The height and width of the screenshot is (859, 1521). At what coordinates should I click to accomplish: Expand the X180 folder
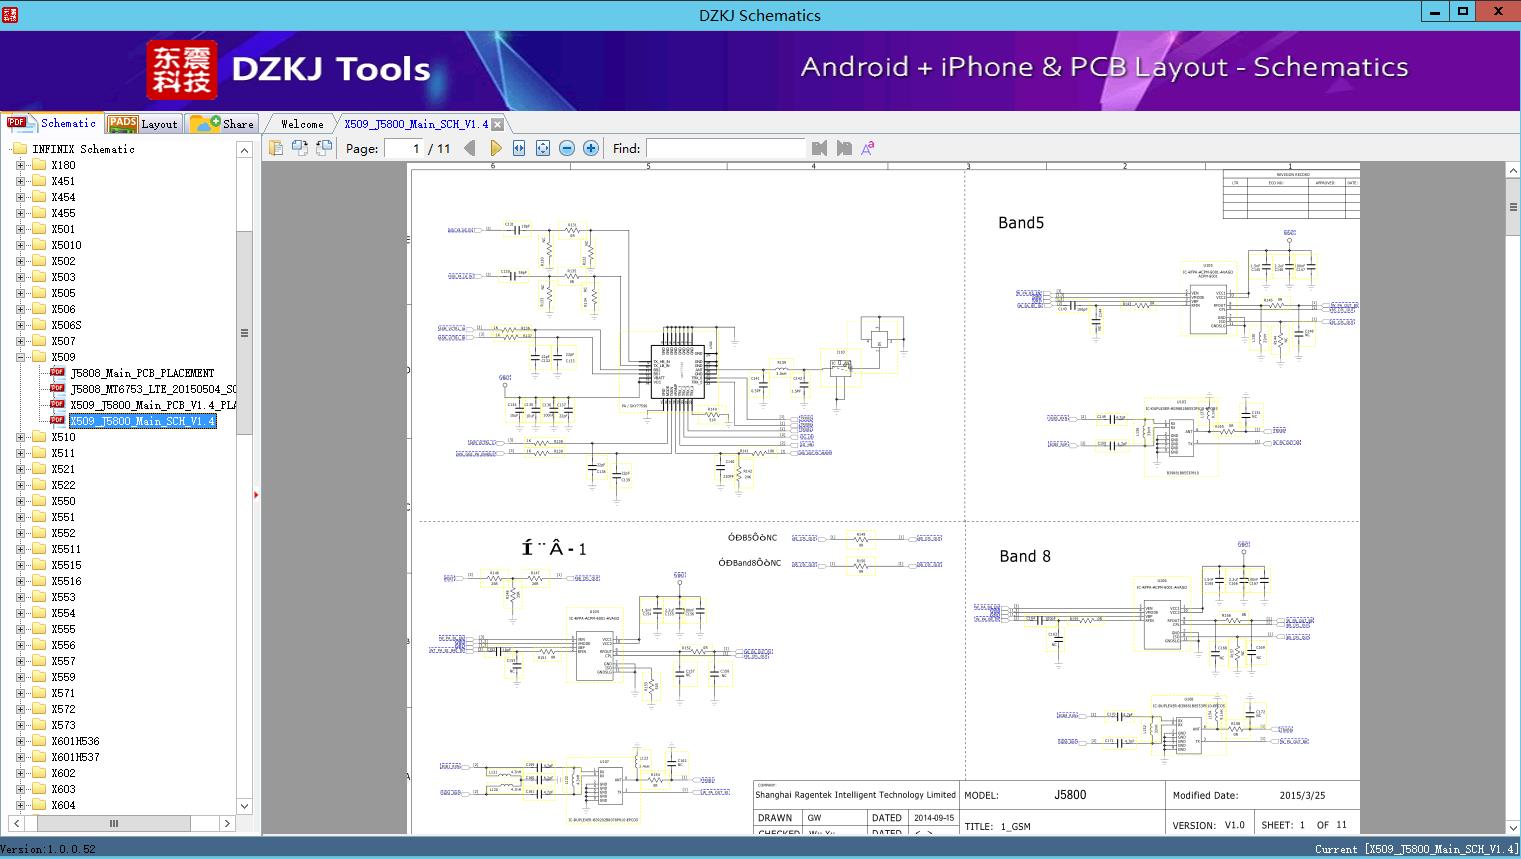20,165
